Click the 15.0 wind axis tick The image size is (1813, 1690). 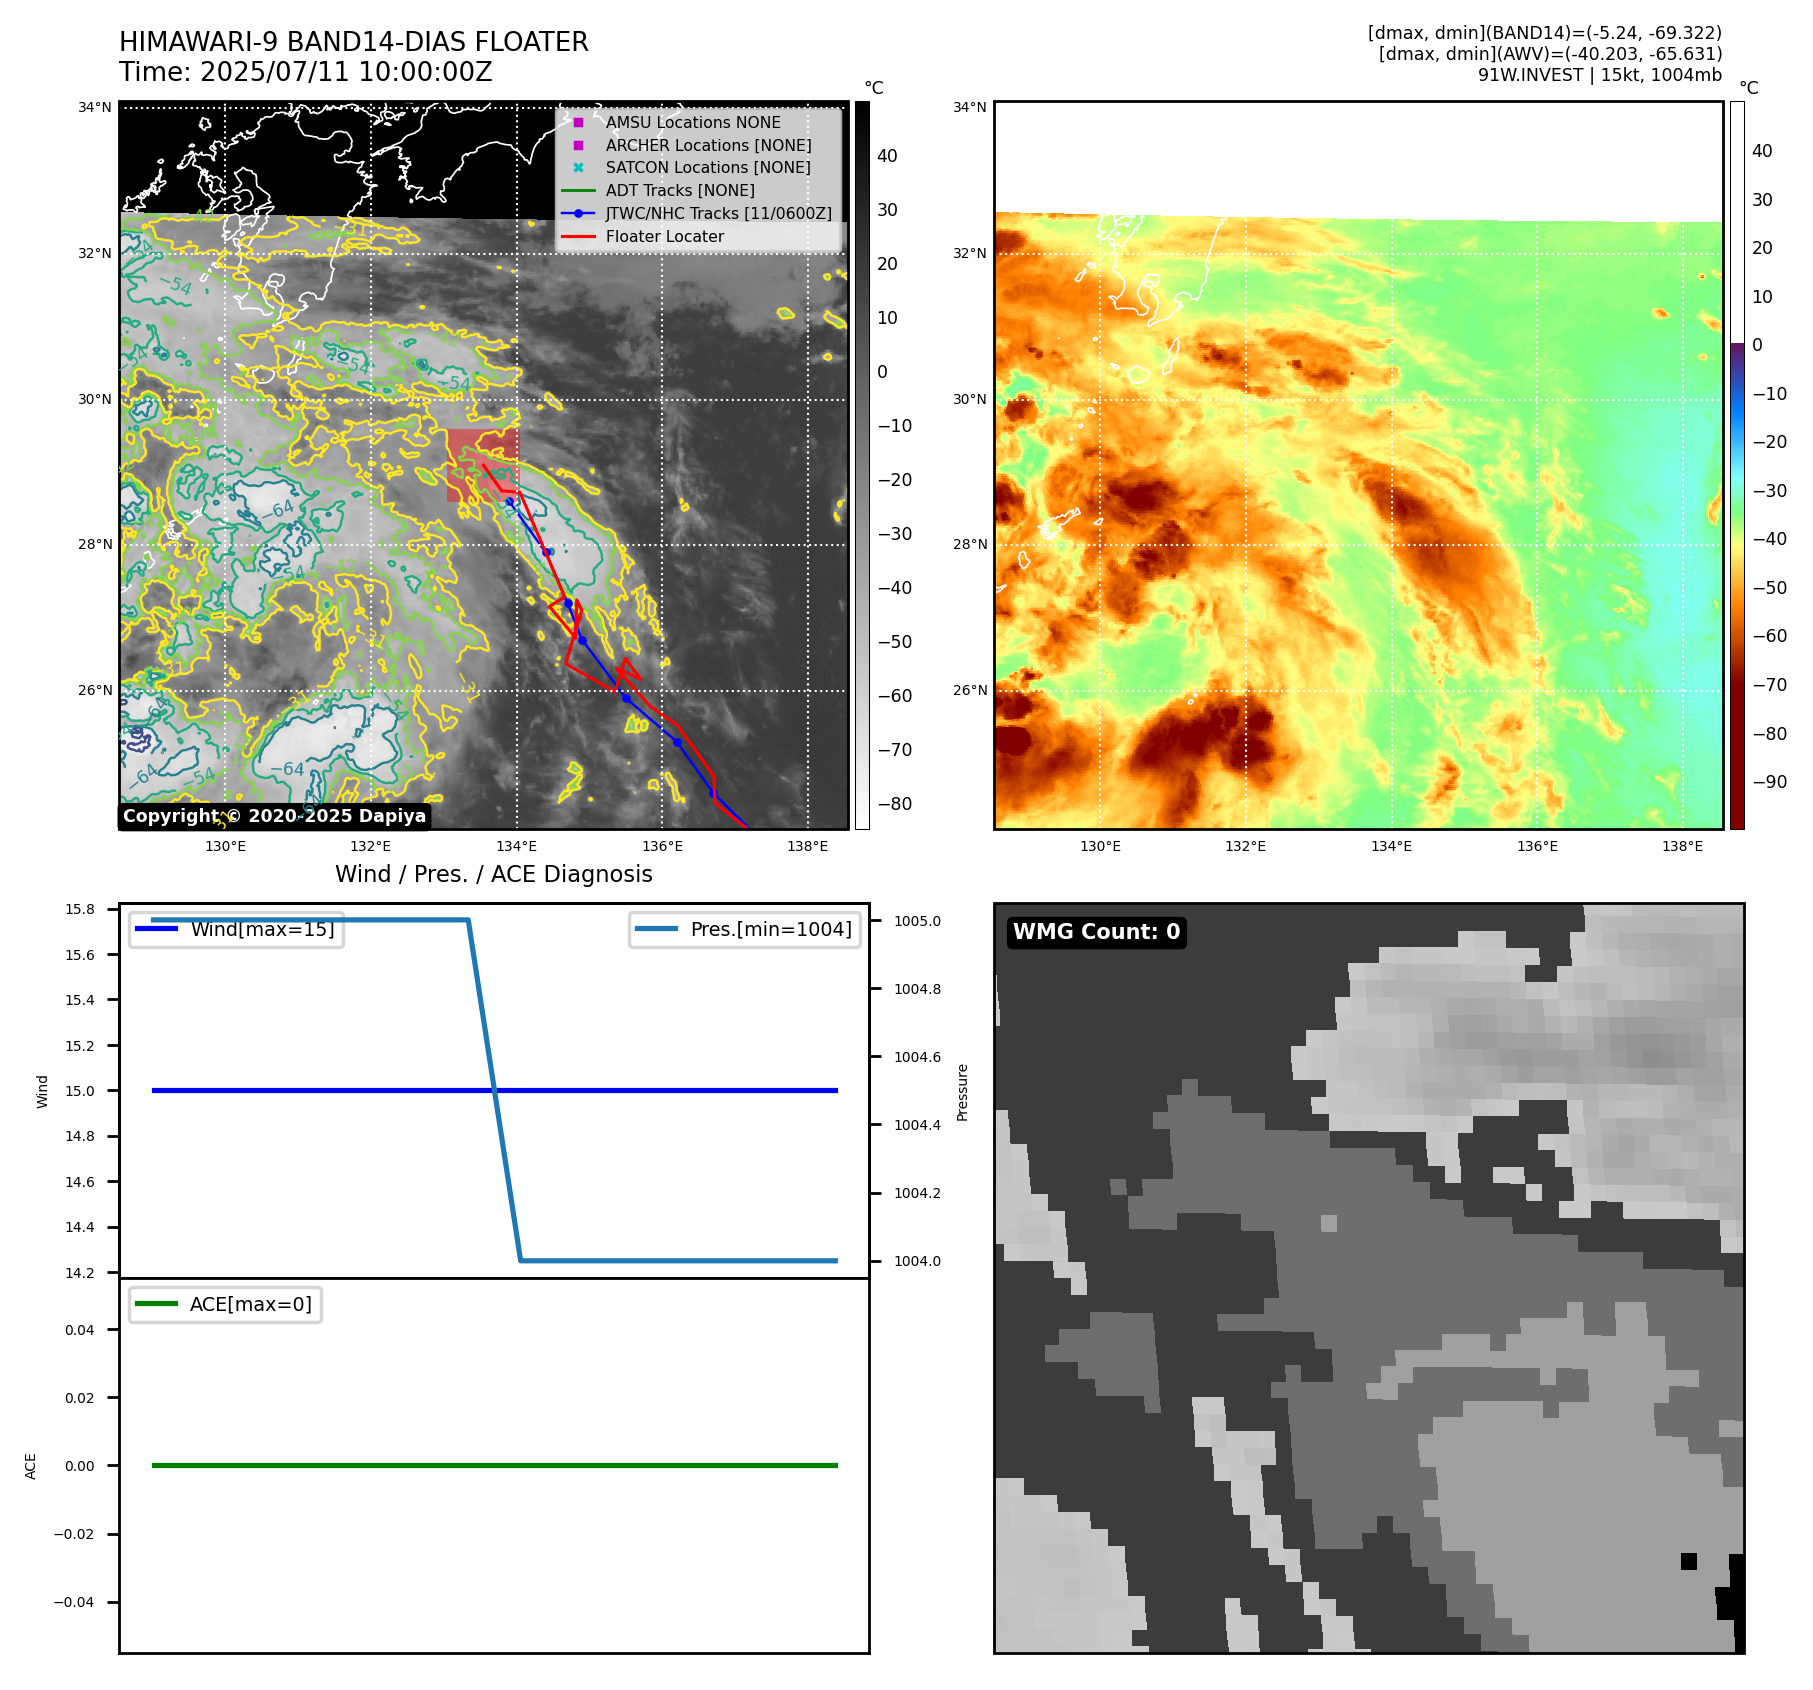click(80, 1091)
